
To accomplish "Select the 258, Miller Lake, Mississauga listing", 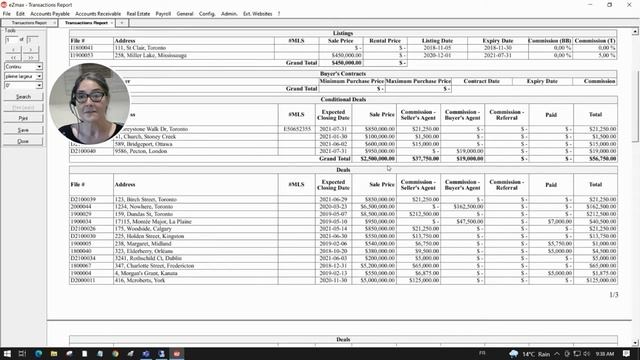I will pos(343,55).
